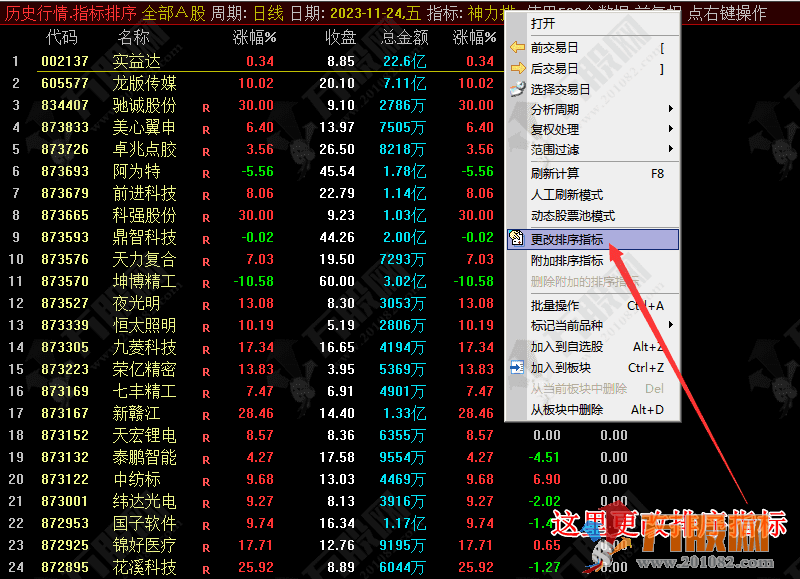
Task: Click 刷新计算 menu item
Action: pyautogui.click(x=593, y=173)
